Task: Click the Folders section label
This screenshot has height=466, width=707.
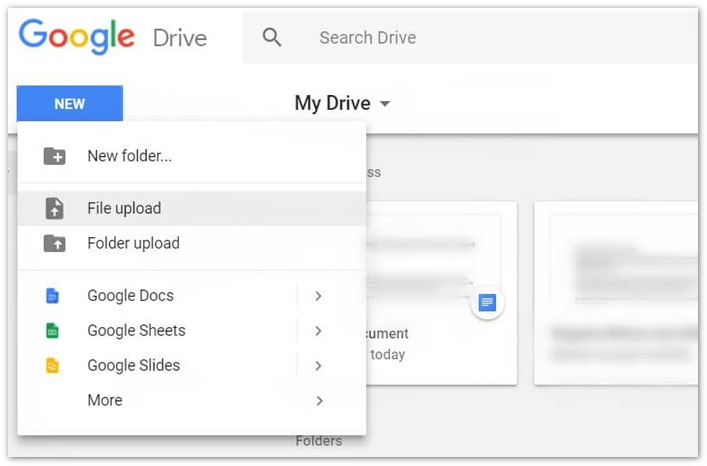Action: [x=319, y=440]
